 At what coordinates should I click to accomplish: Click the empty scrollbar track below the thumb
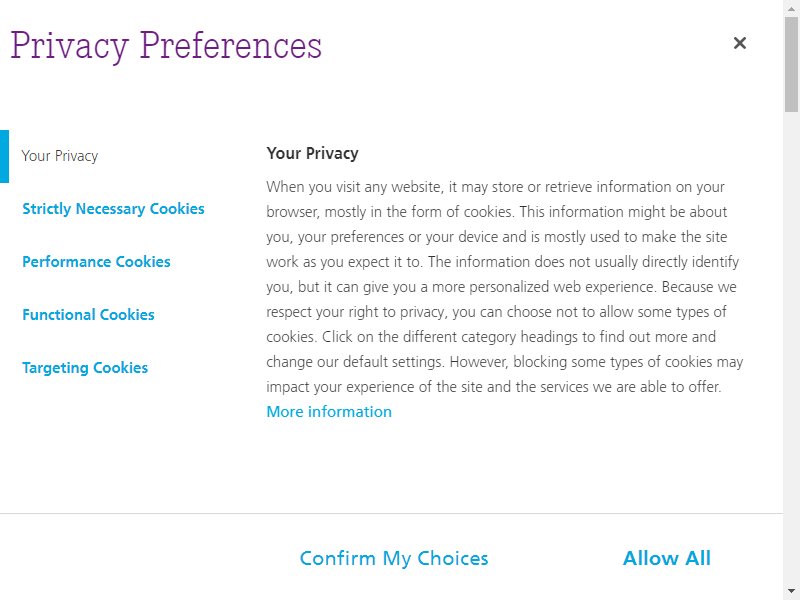(x=791, y=347)
